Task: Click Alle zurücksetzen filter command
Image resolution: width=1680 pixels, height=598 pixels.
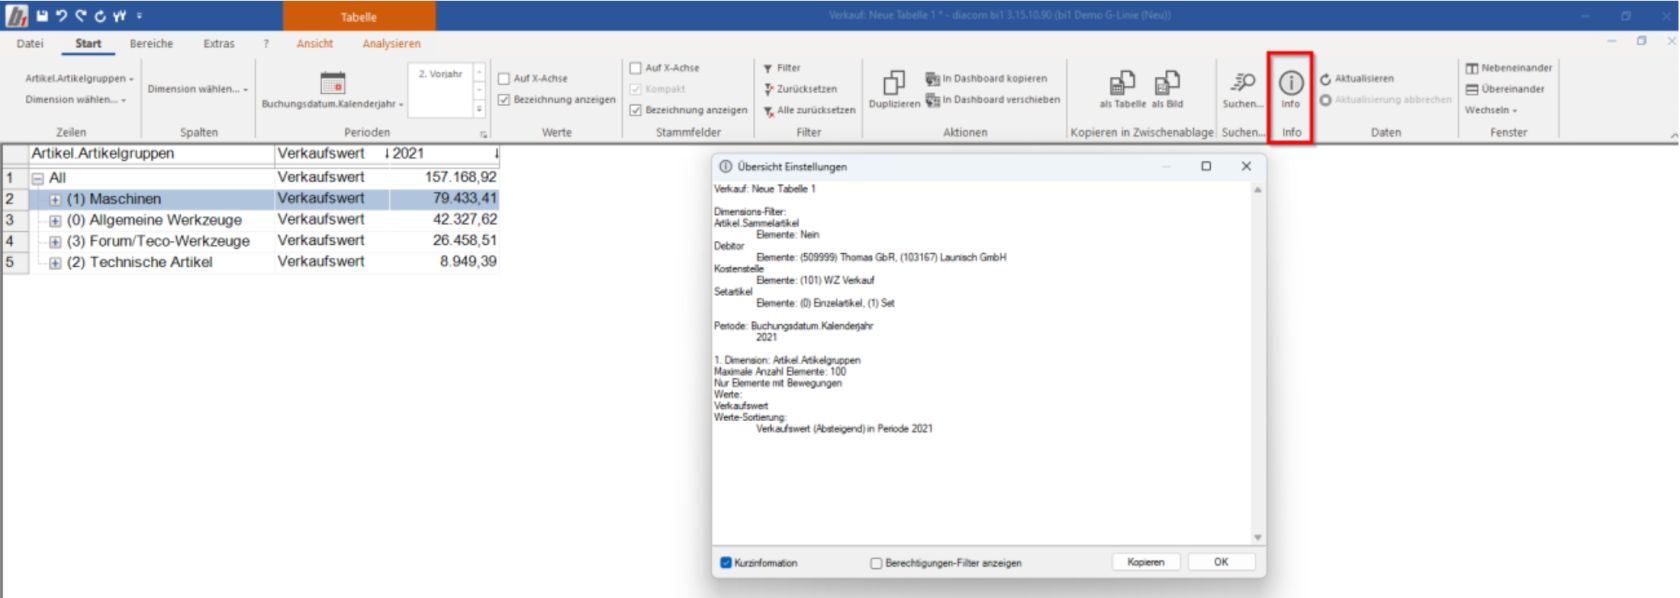Action: click(x=809, y=110)
